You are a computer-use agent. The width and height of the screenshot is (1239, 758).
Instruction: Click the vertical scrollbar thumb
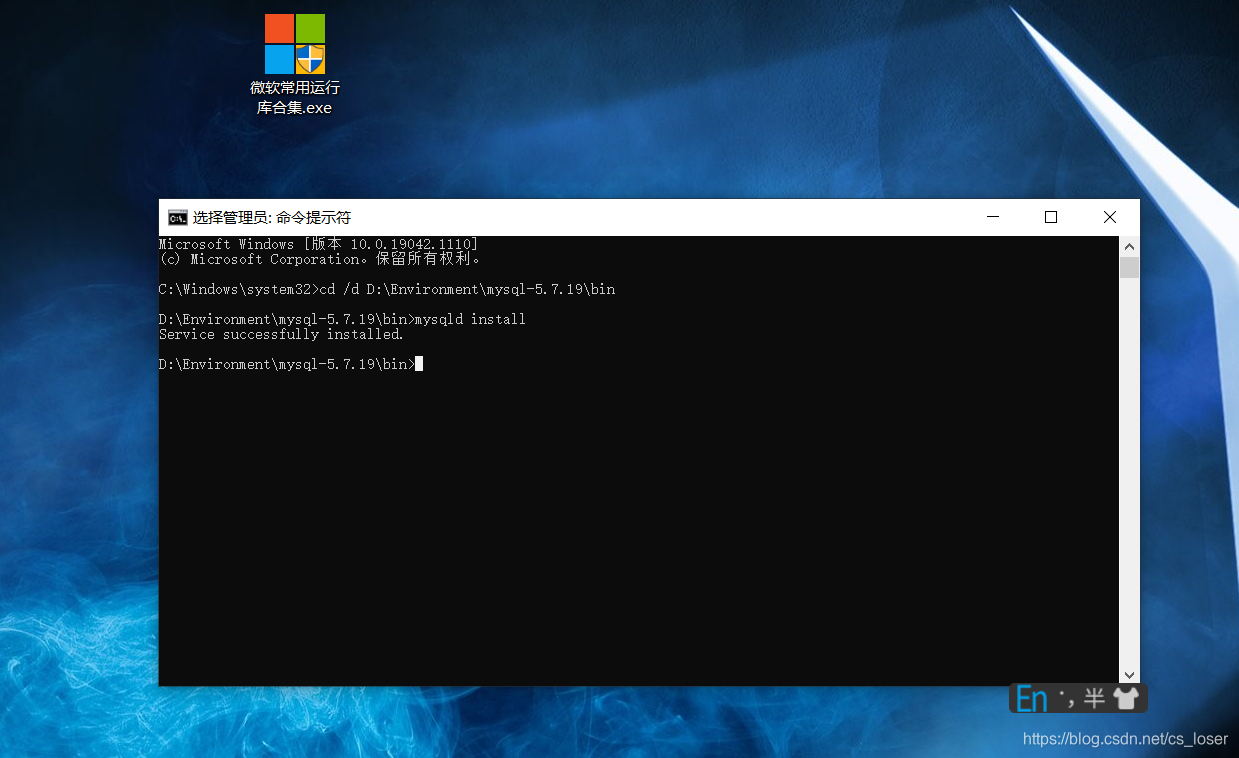pos(1129,267)
